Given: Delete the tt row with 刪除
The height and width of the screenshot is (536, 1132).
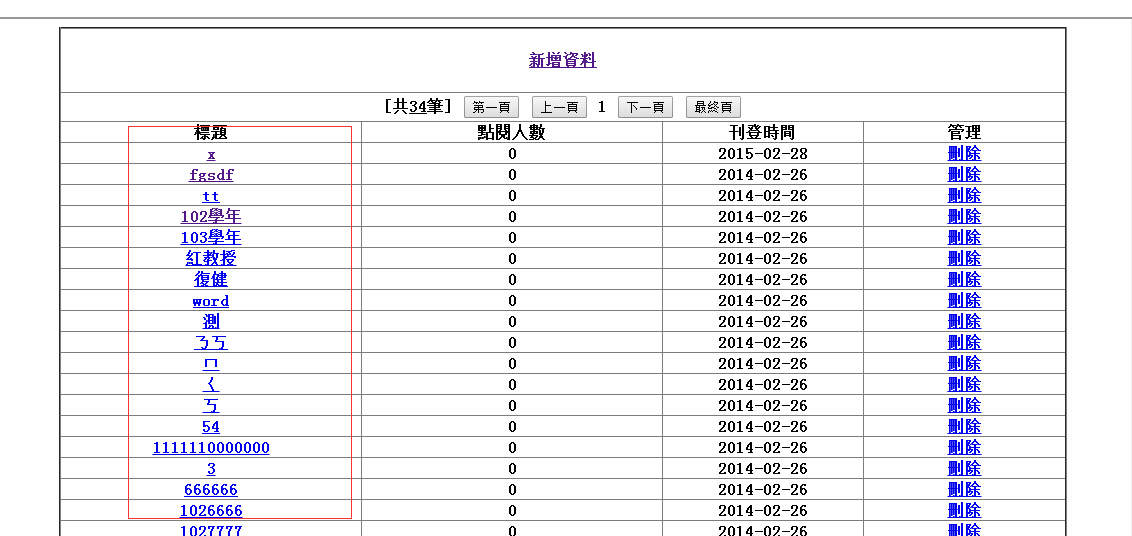Looking at the screenshot, I should [964, 196].
